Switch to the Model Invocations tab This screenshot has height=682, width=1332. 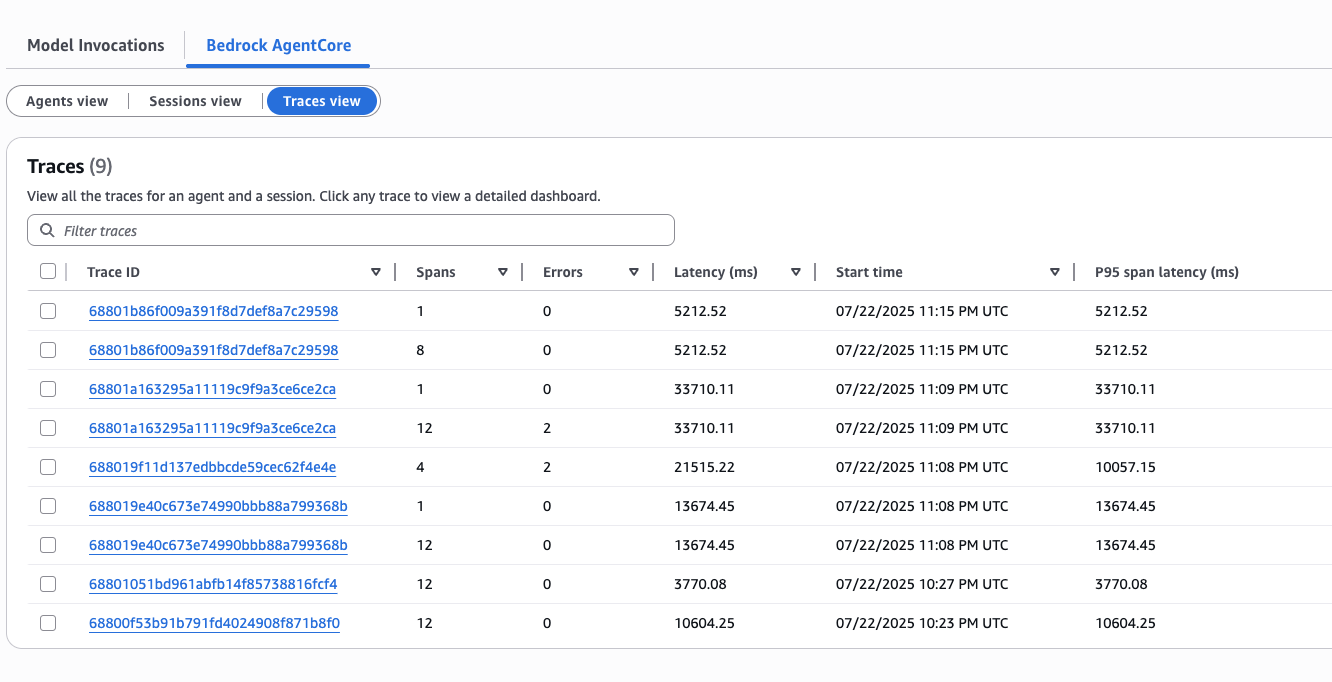96,46
